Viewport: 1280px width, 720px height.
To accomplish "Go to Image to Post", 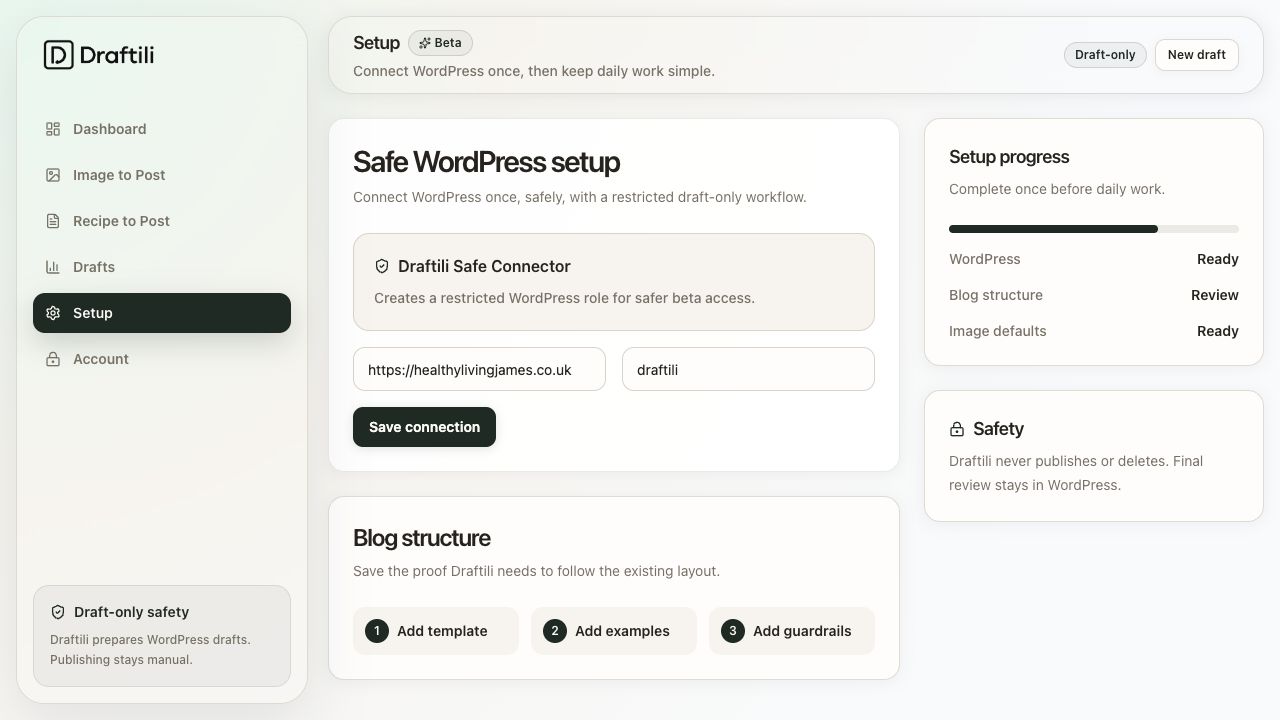I will click(162, 175).
